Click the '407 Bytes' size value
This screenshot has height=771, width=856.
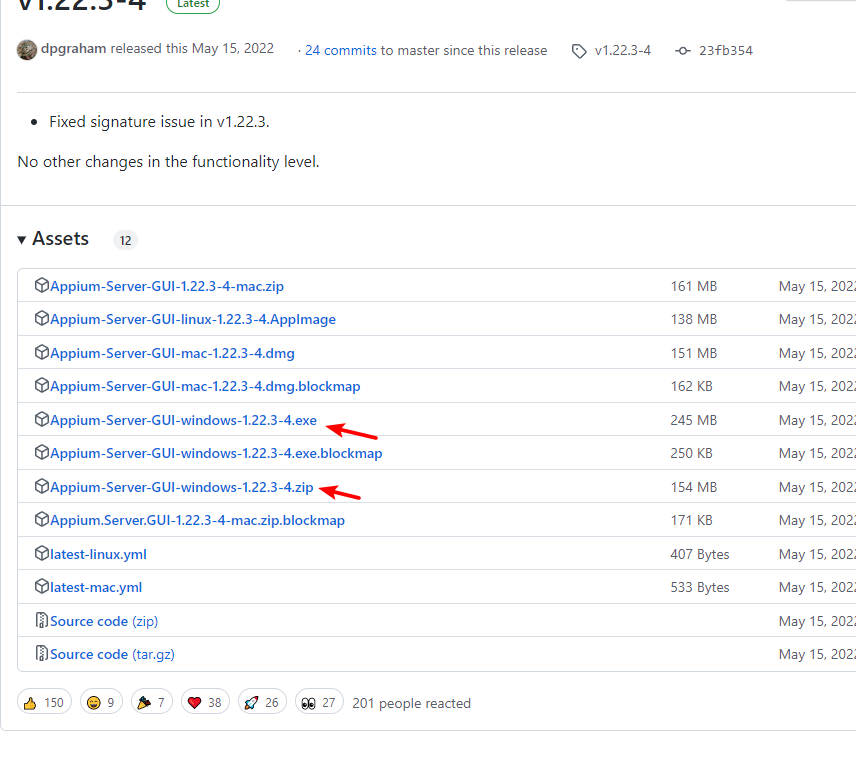click(x=700, y=554)
